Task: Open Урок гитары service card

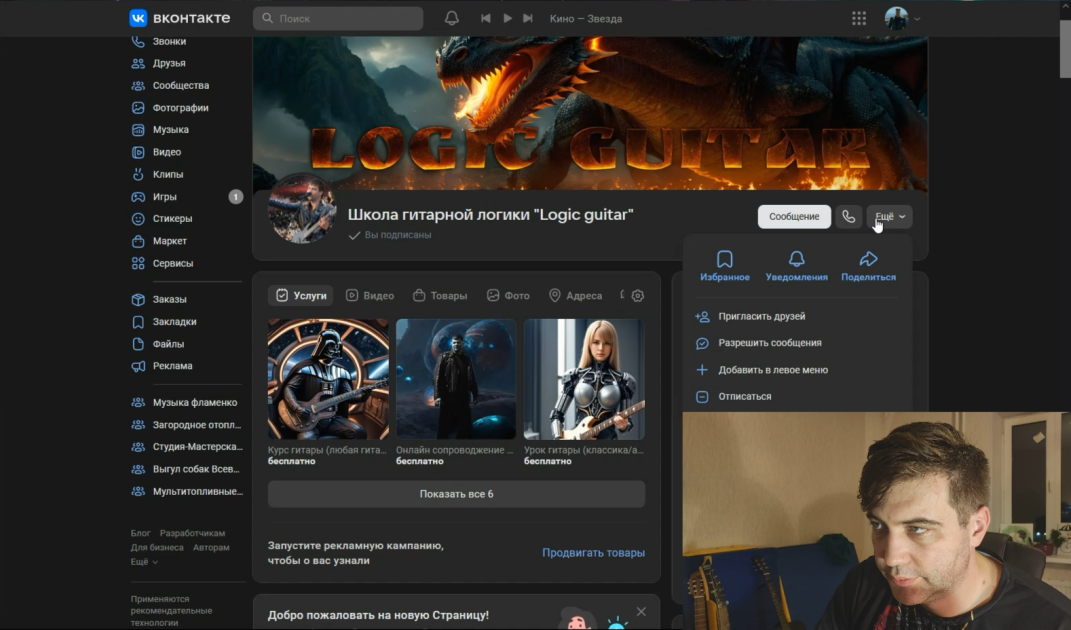Action: coord(584,392)
